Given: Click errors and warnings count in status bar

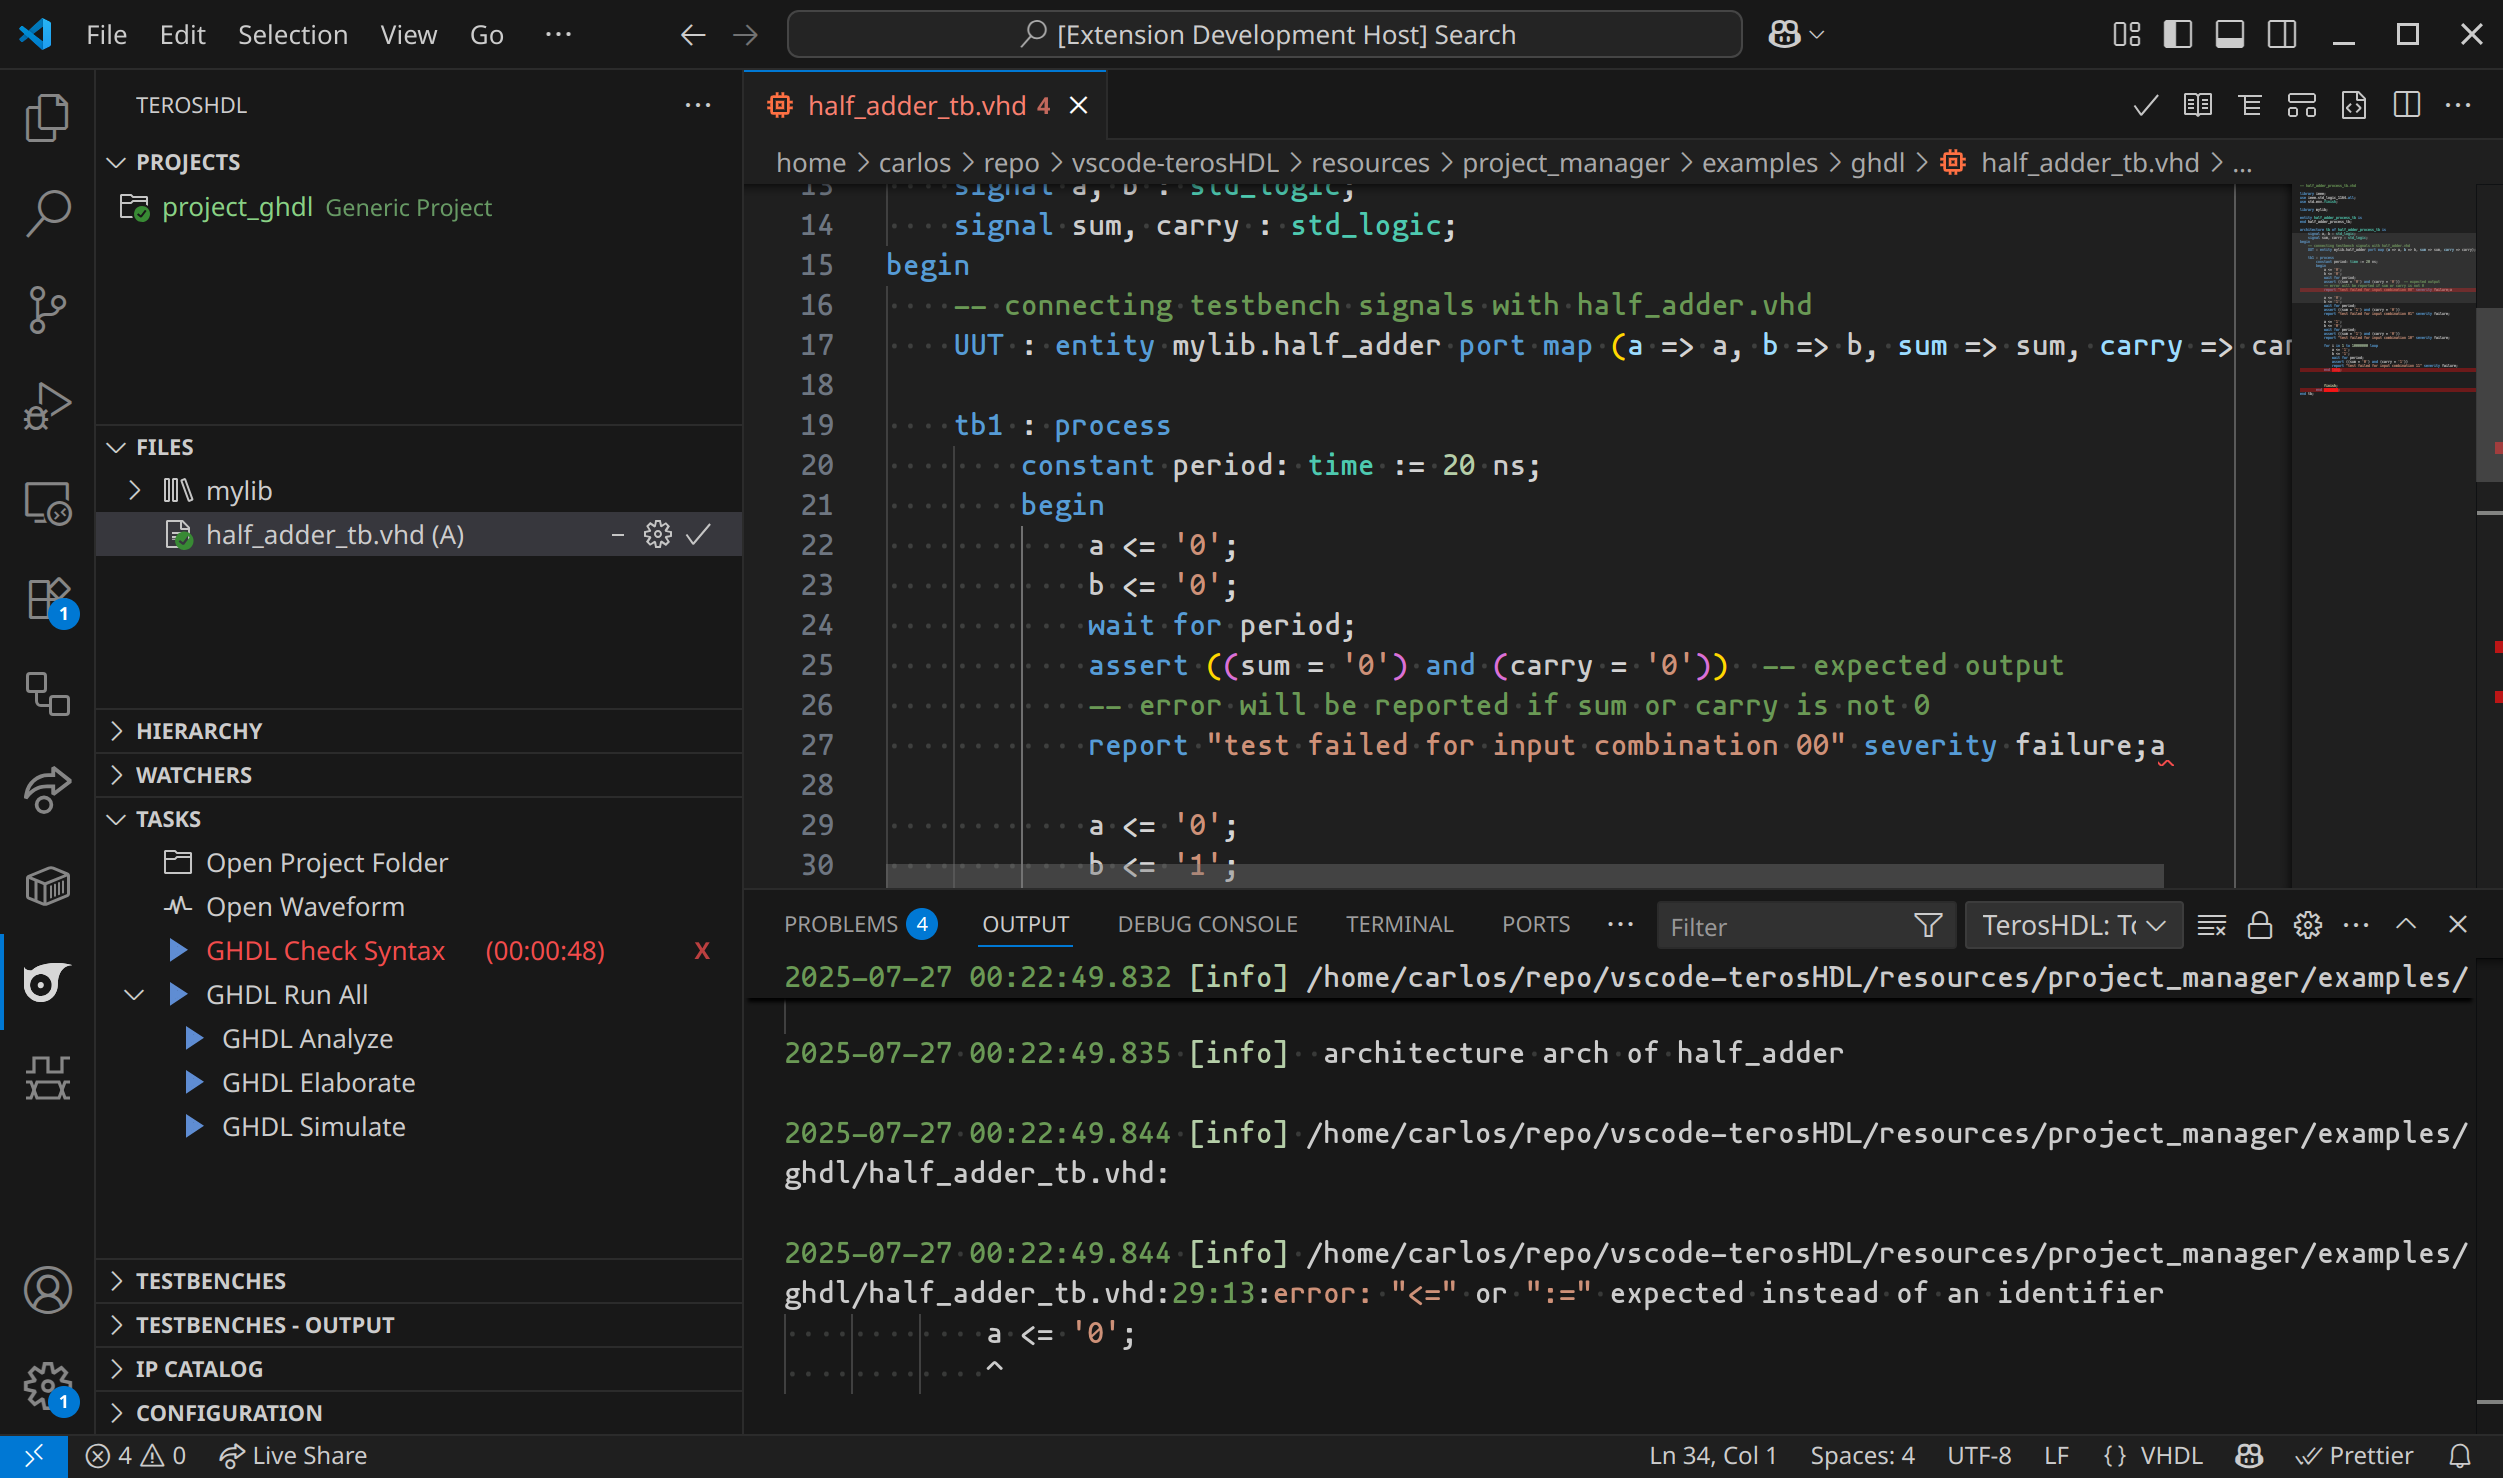Looking at the screenshot, I should (136, 1456).
